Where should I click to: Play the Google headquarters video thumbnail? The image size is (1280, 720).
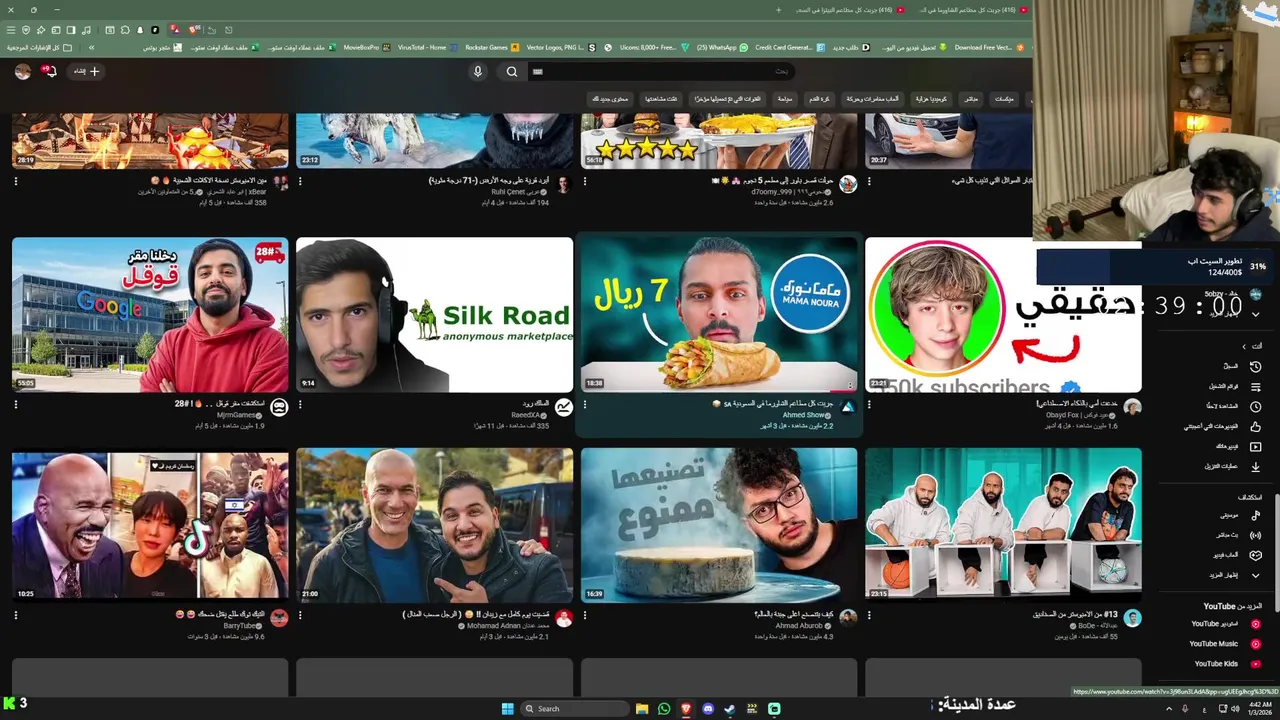pyautogui.click(x=150, y=315)
